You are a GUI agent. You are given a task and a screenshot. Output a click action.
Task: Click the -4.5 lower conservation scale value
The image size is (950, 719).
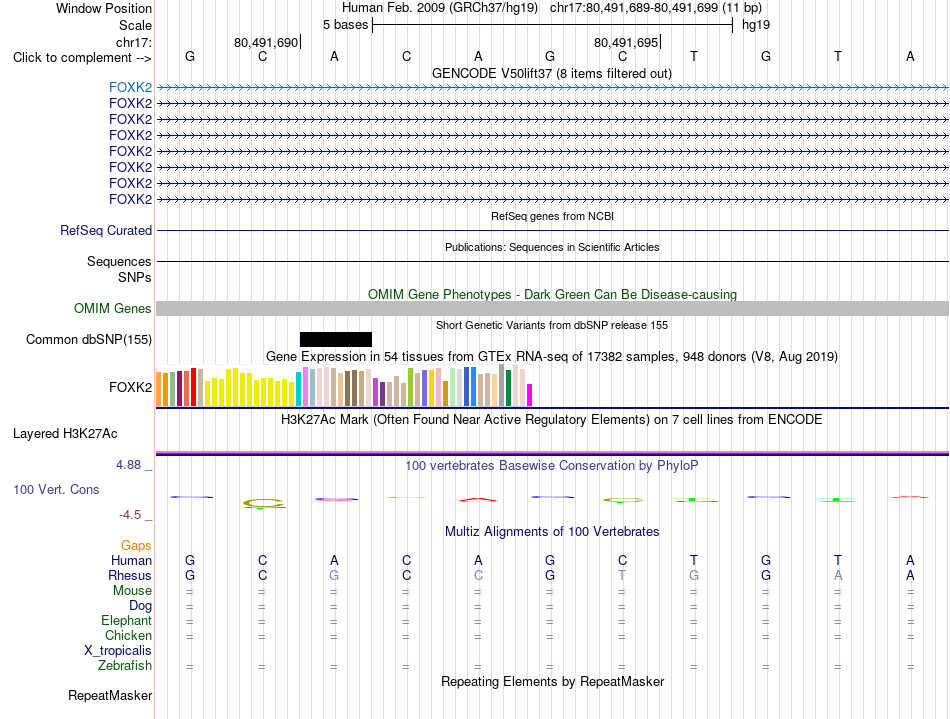pyautogui.click(x=130, y=515)
